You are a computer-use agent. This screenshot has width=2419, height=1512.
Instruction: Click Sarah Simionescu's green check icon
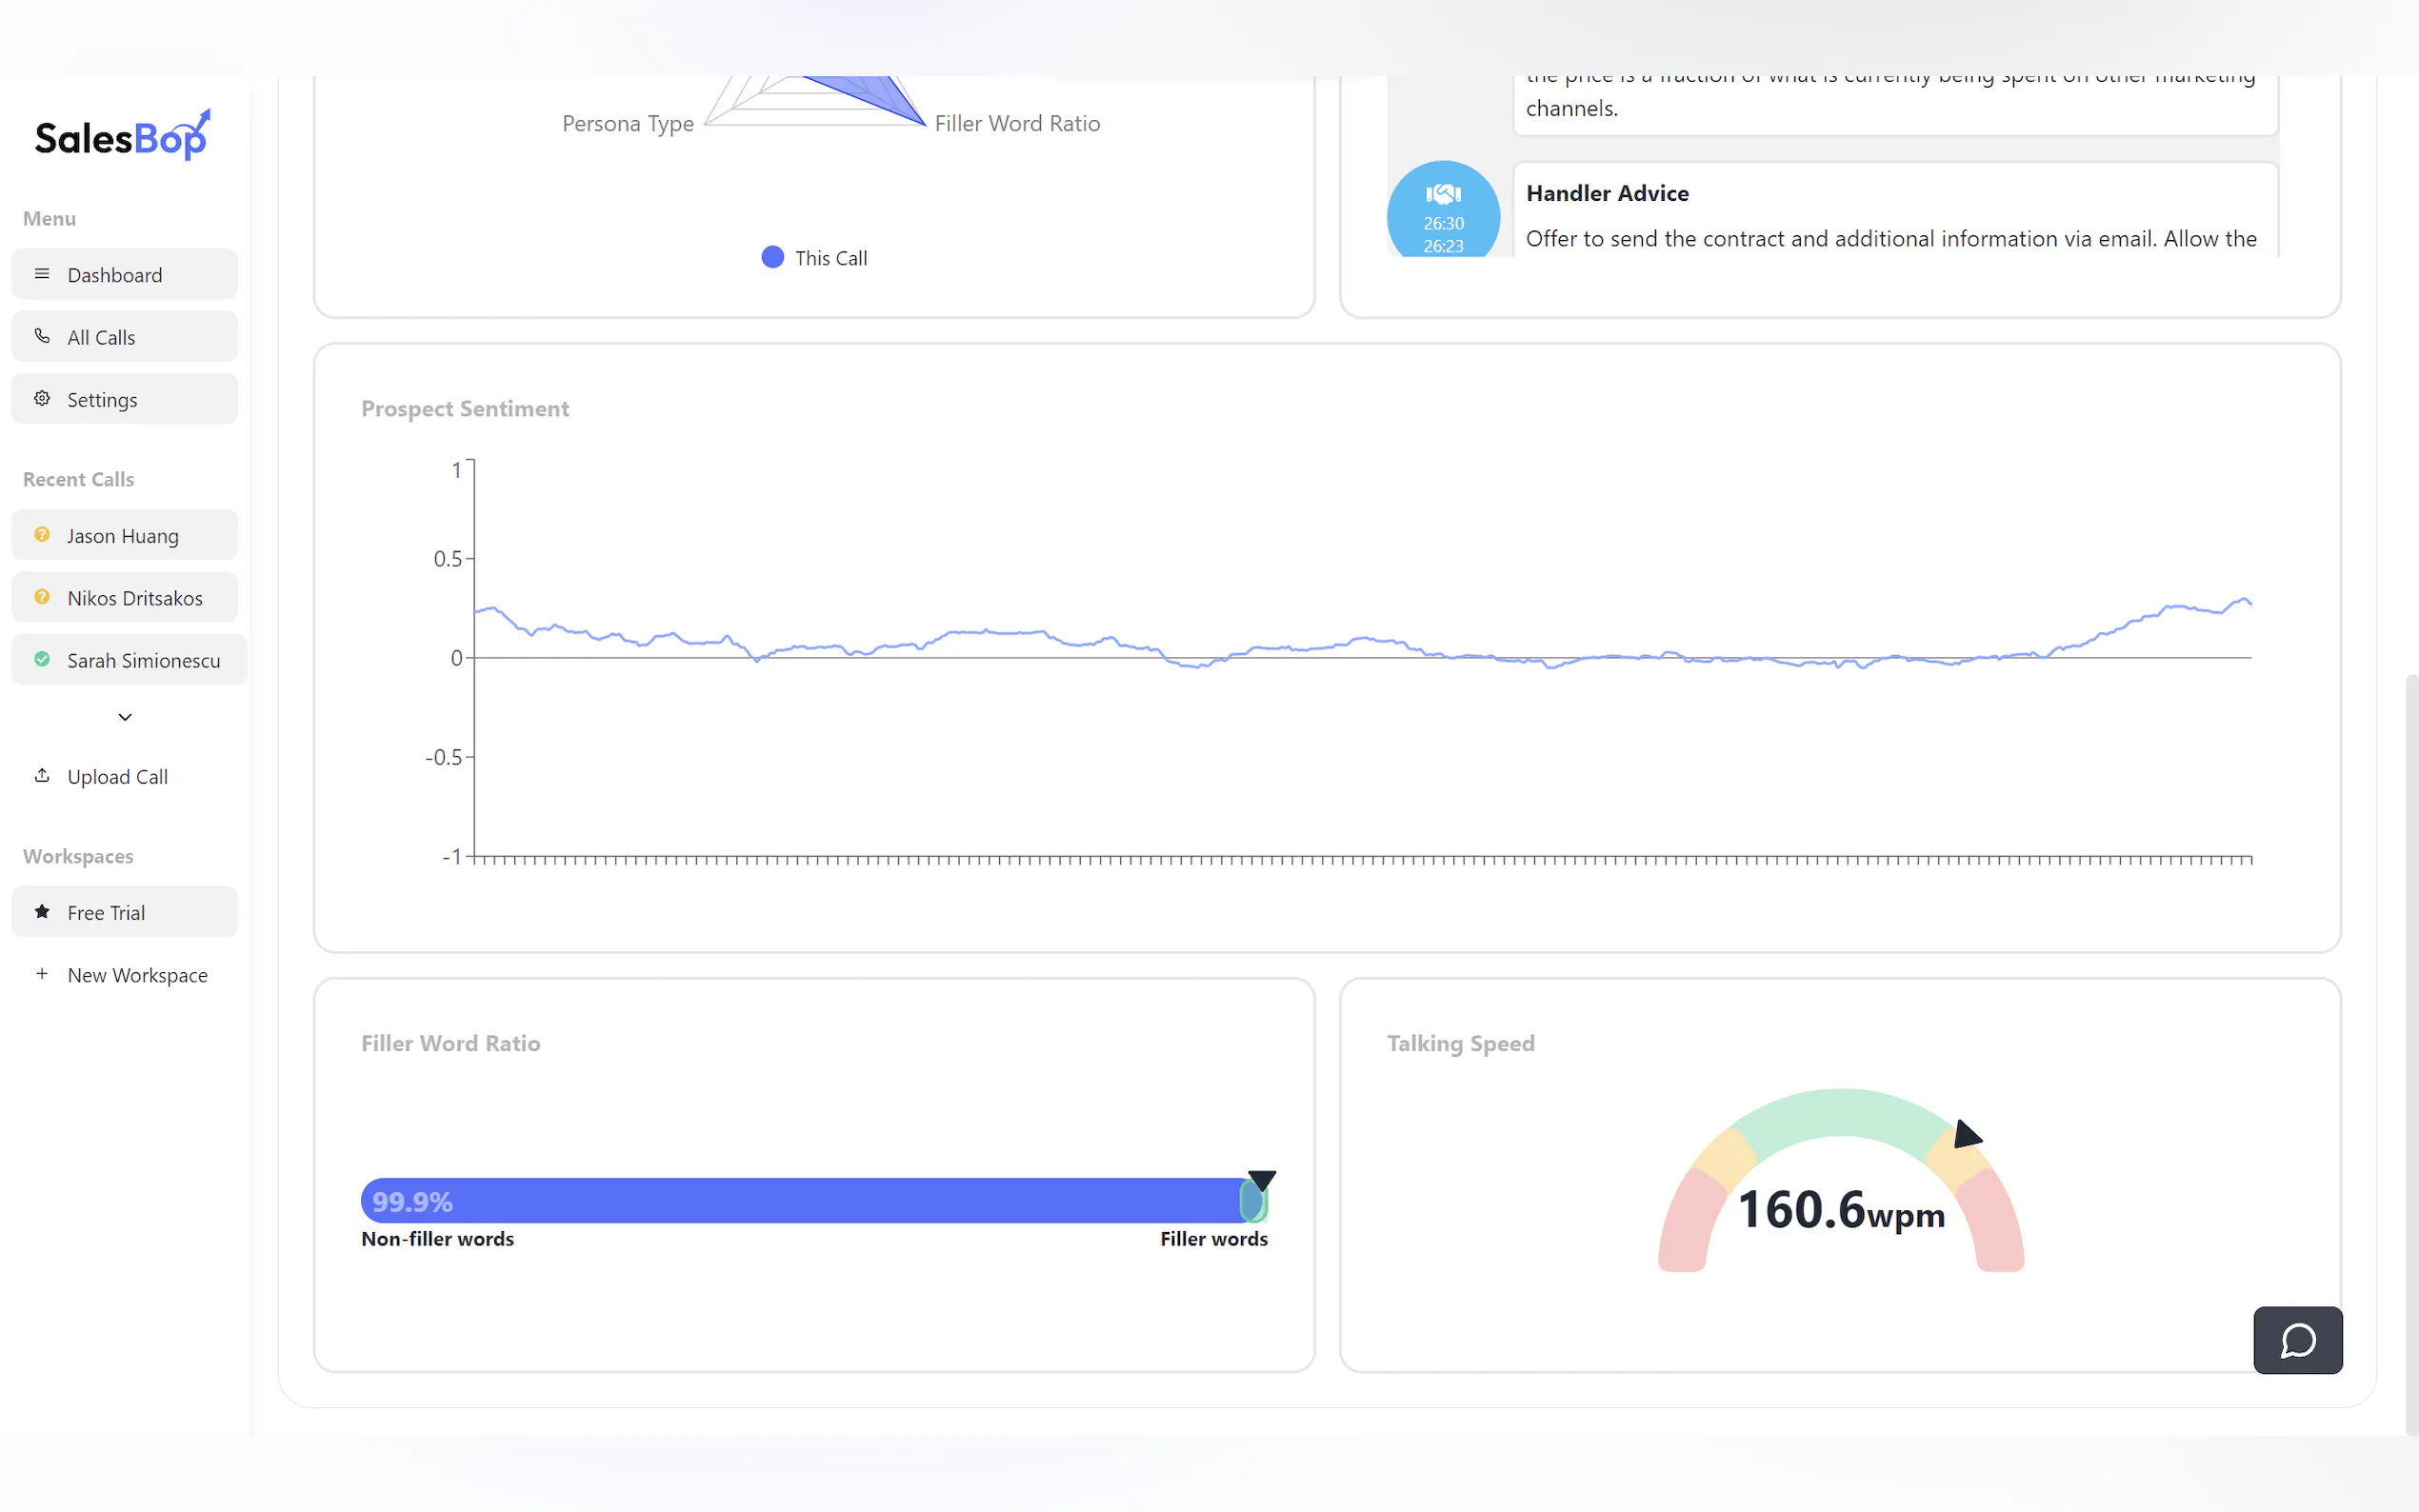click(x=42, y=659)
